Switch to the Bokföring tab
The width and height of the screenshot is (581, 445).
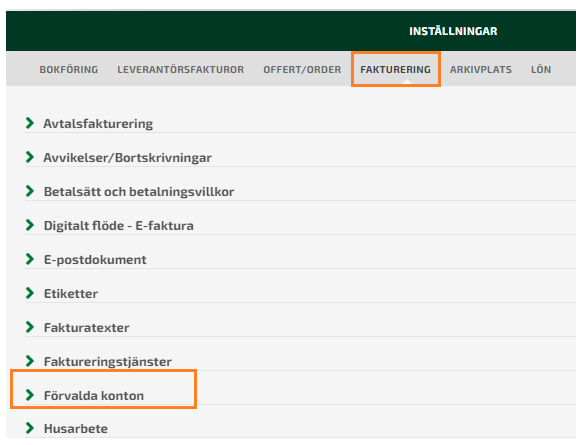[69, 70]
